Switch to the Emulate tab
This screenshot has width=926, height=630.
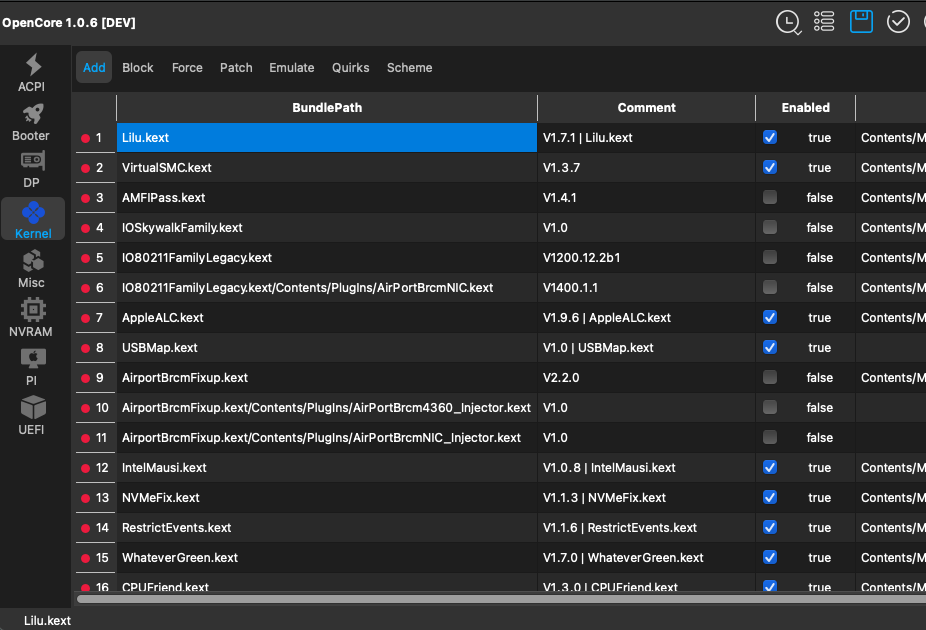pos(292,67)
